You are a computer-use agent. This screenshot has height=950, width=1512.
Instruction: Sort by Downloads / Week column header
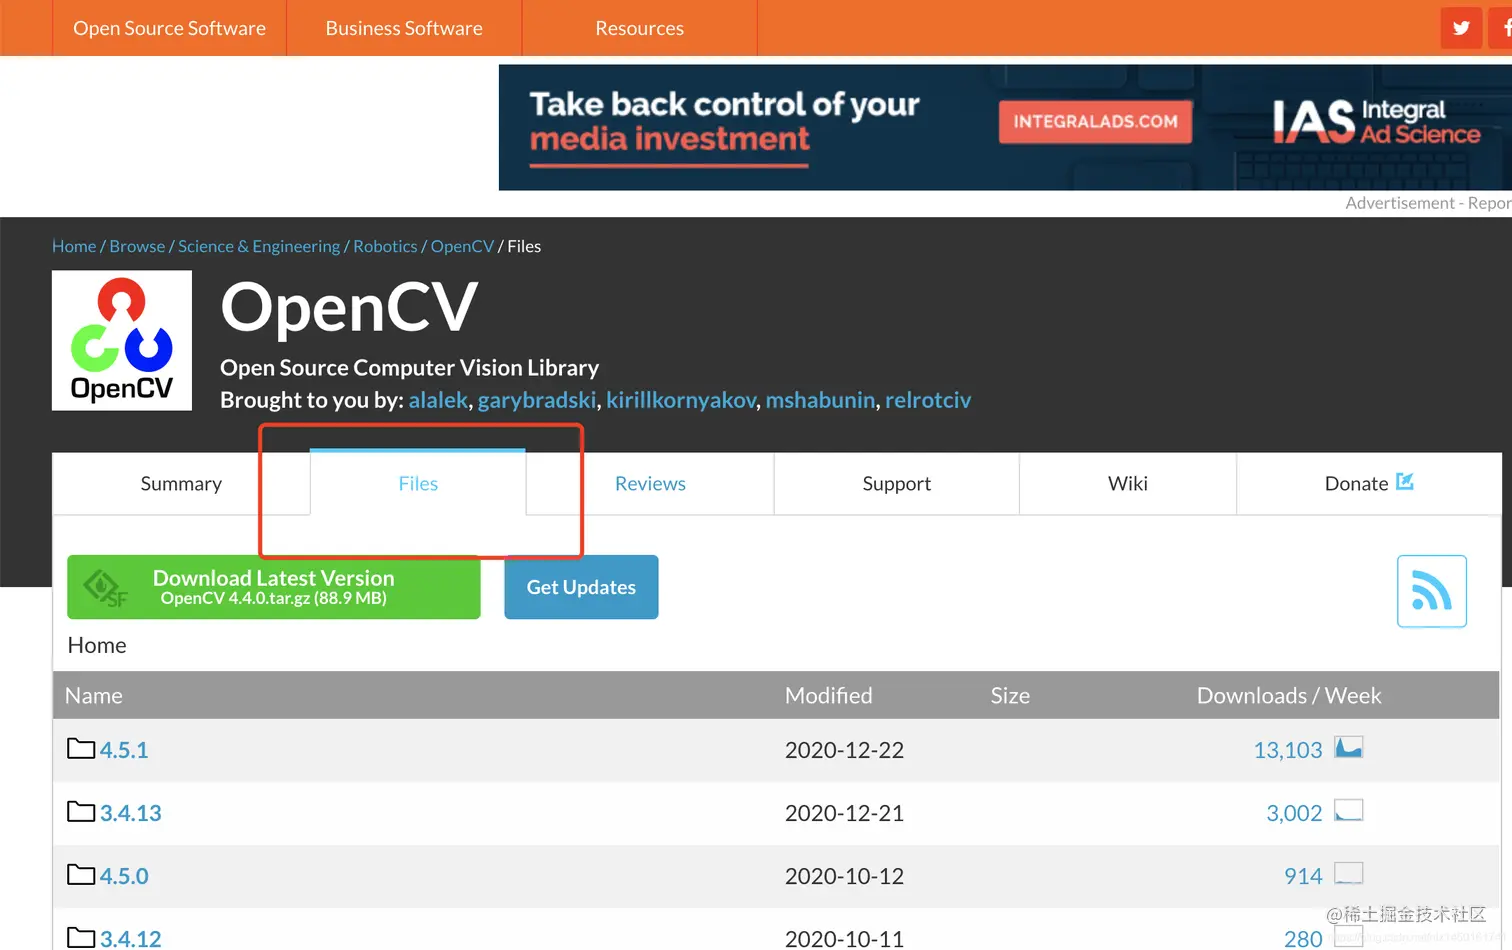point(1289,695)
